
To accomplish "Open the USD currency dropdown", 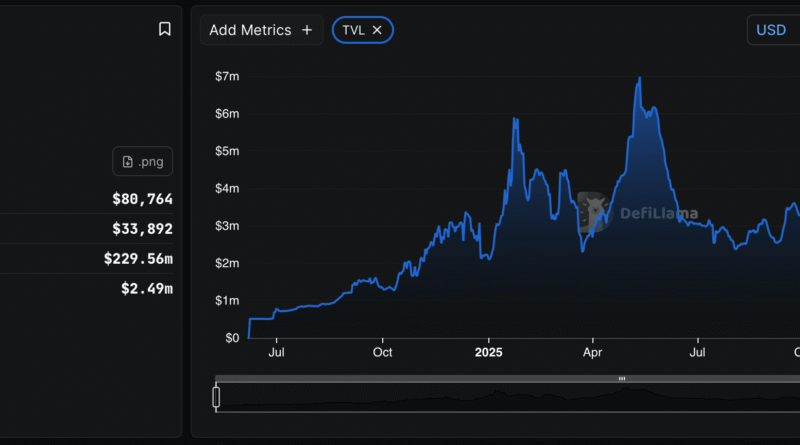I will 772,30.
